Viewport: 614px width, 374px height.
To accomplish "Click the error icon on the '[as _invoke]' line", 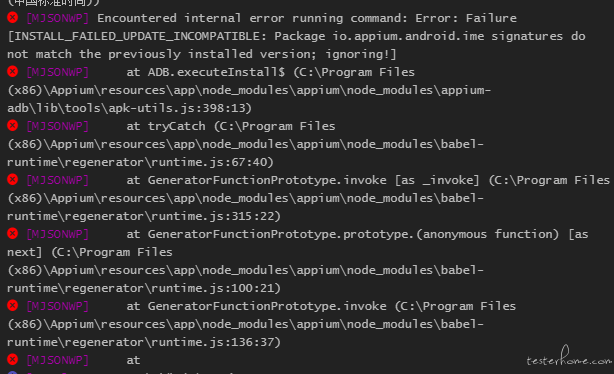I will (x=13, y=179).
